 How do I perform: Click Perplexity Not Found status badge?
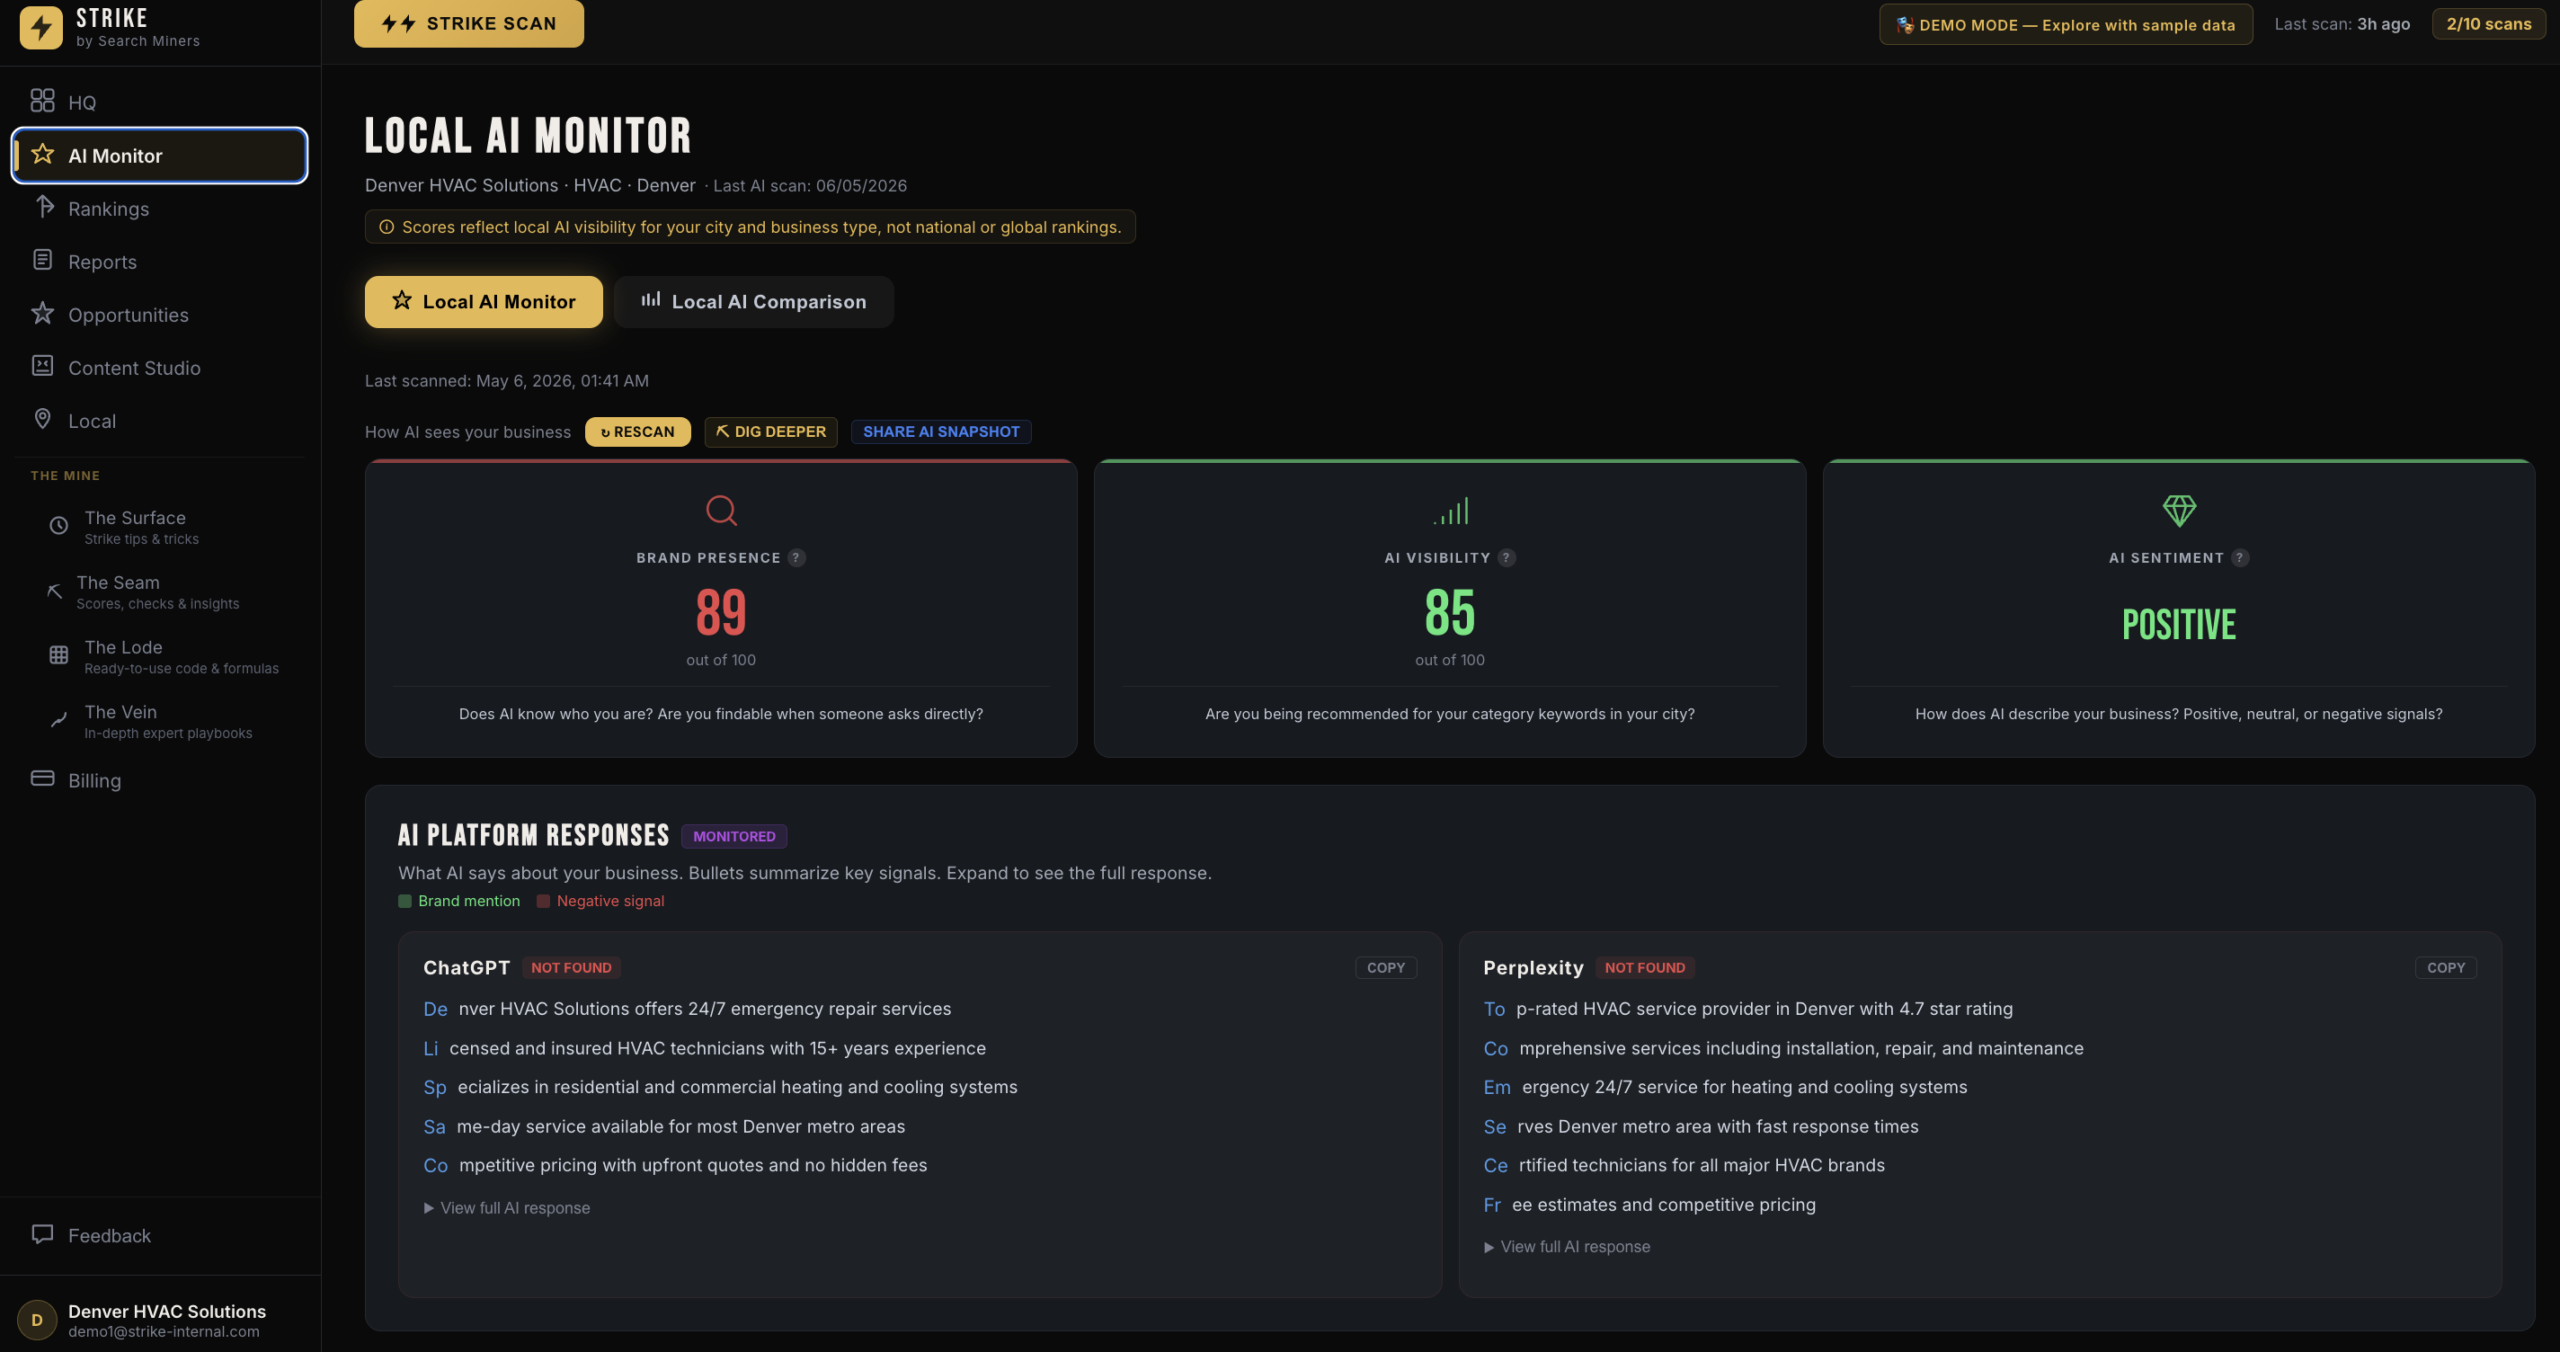click(x=1645, y=968)
